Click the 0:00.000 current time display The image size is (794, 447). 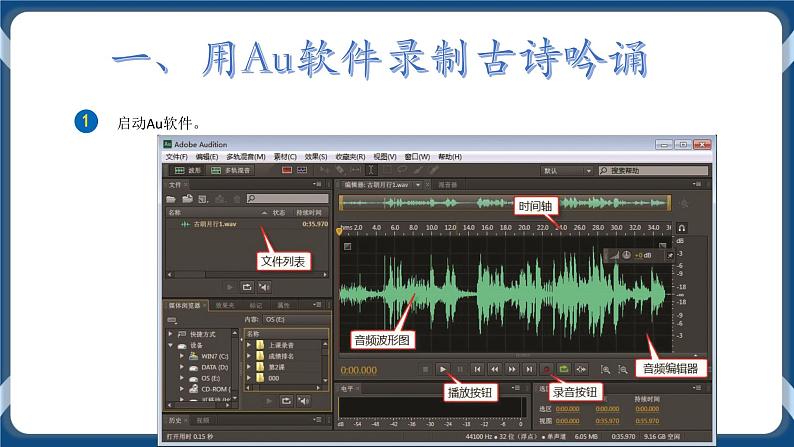(359, 370)
